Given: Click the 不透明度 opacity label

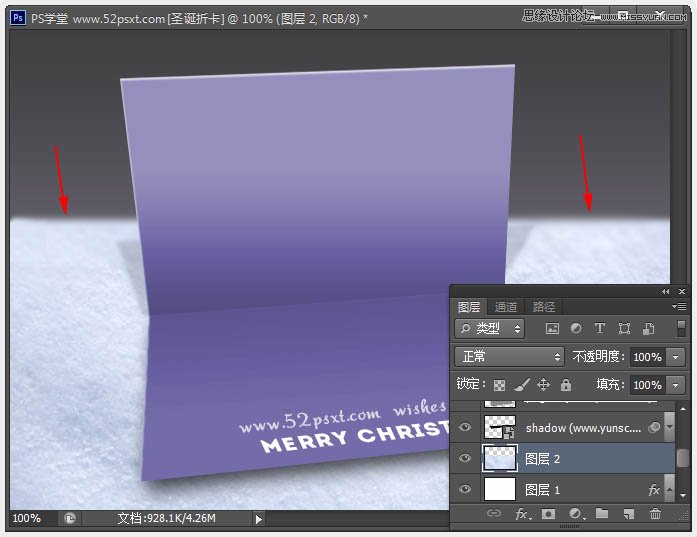Looking at the screenshot, I should 598,357.
